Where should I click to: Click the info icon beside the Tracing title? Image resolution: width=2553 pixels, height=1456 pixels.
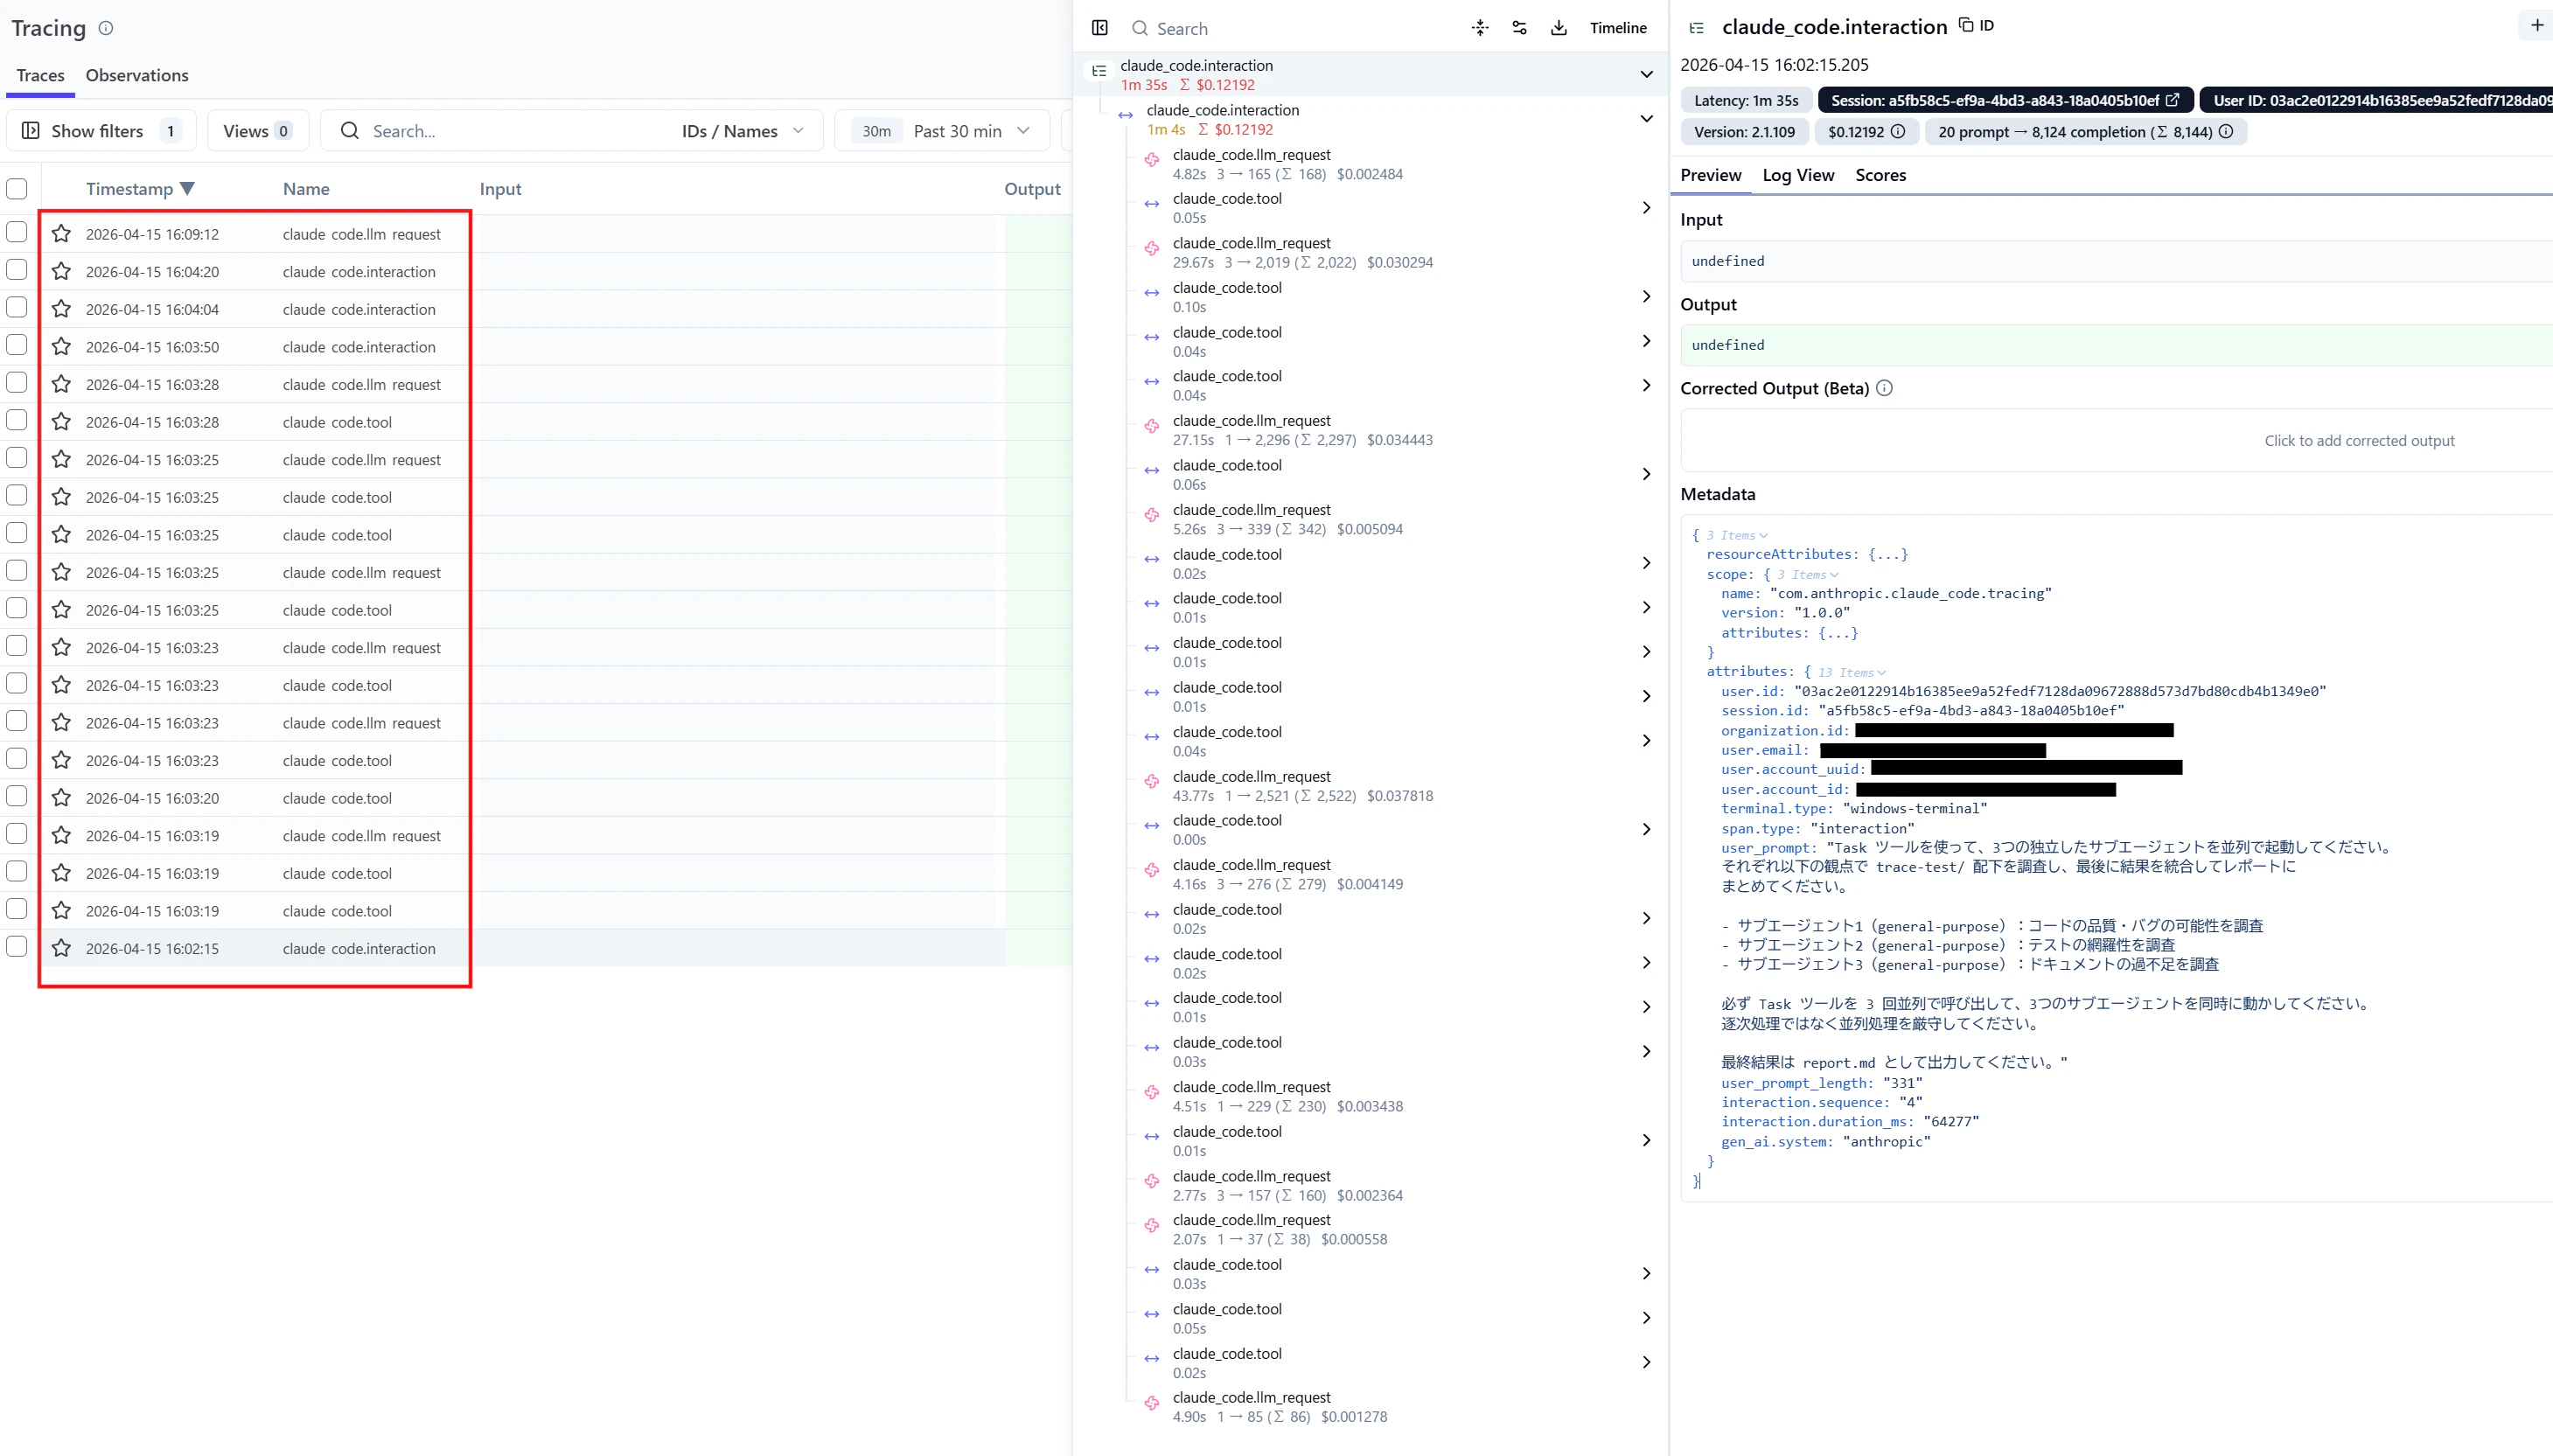click(106, 28)
